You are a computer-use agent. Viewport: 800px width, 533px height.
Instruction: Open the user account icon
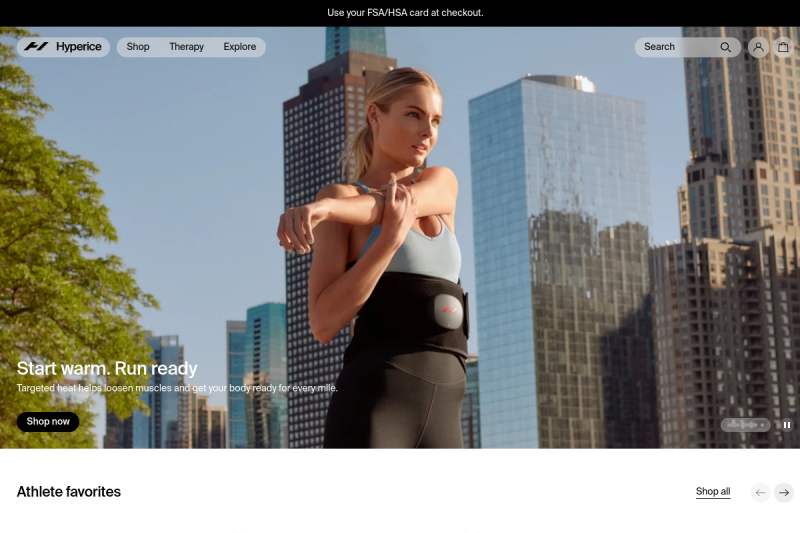coord(759,47)
